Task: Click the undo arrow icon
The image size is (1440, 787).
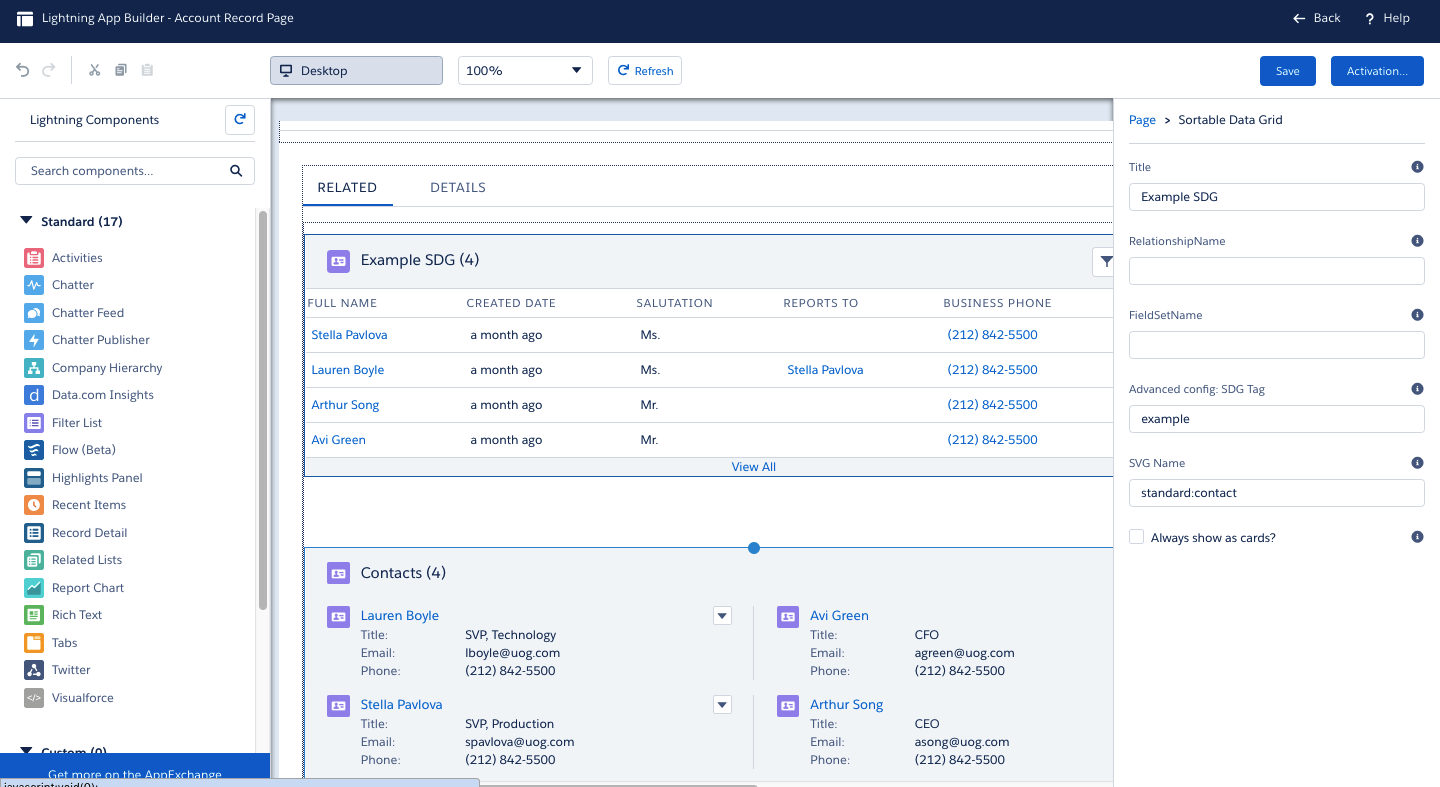Action: point(23,70)
